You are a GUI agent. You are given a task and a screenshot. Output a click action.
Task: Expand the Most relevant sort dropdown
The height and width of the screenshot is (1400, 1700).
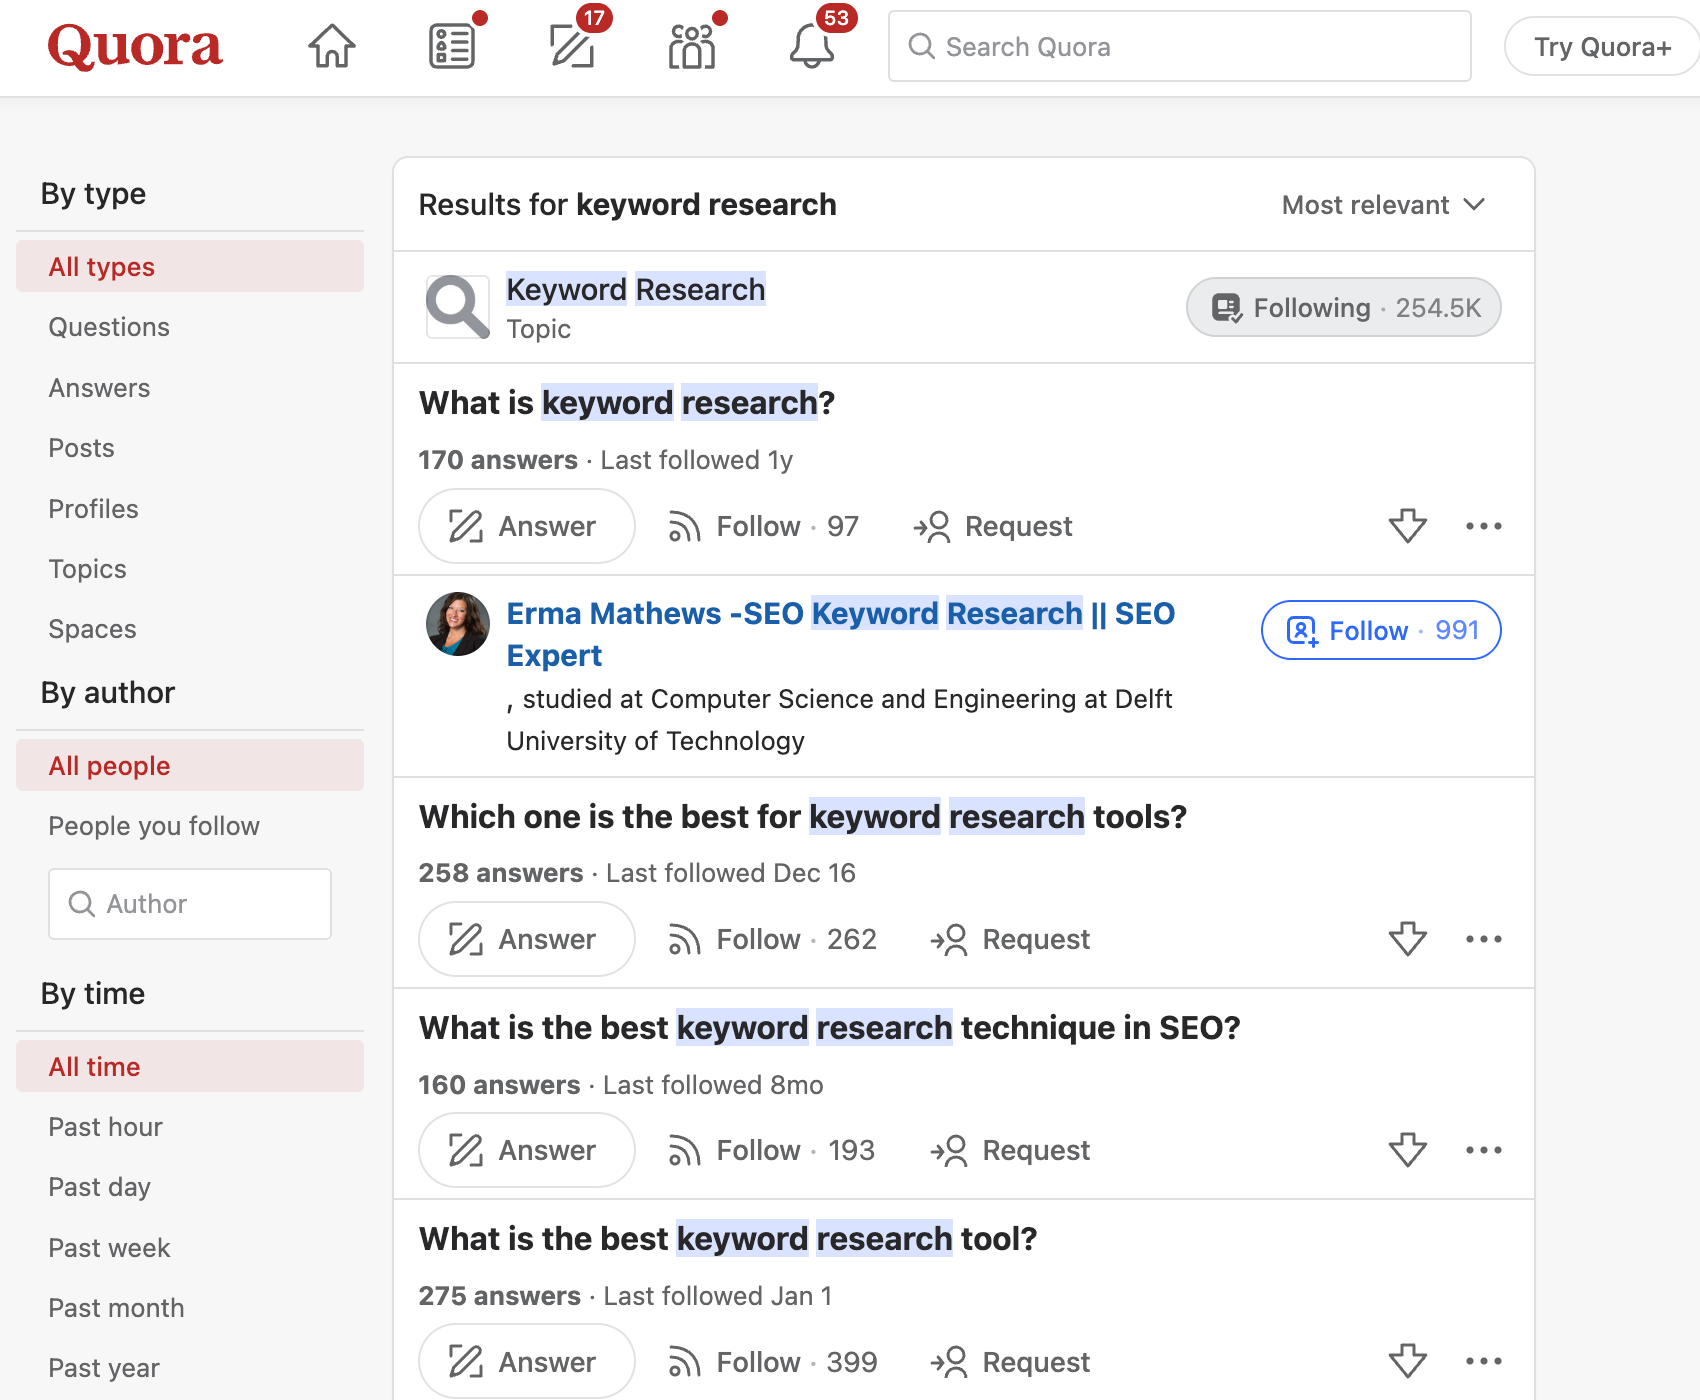coord(1384,205)
